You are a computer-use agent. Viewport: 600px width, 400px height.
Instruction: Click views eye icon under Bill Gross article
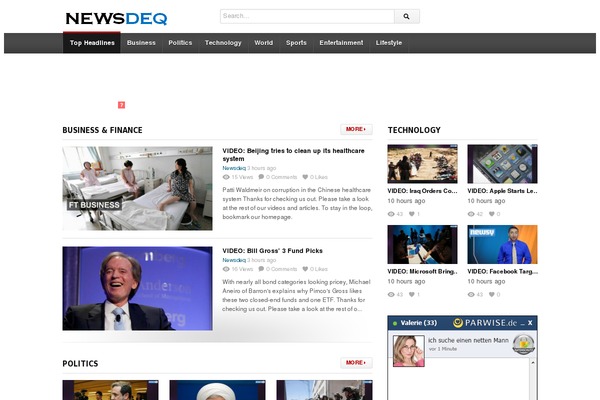point(226,269)
